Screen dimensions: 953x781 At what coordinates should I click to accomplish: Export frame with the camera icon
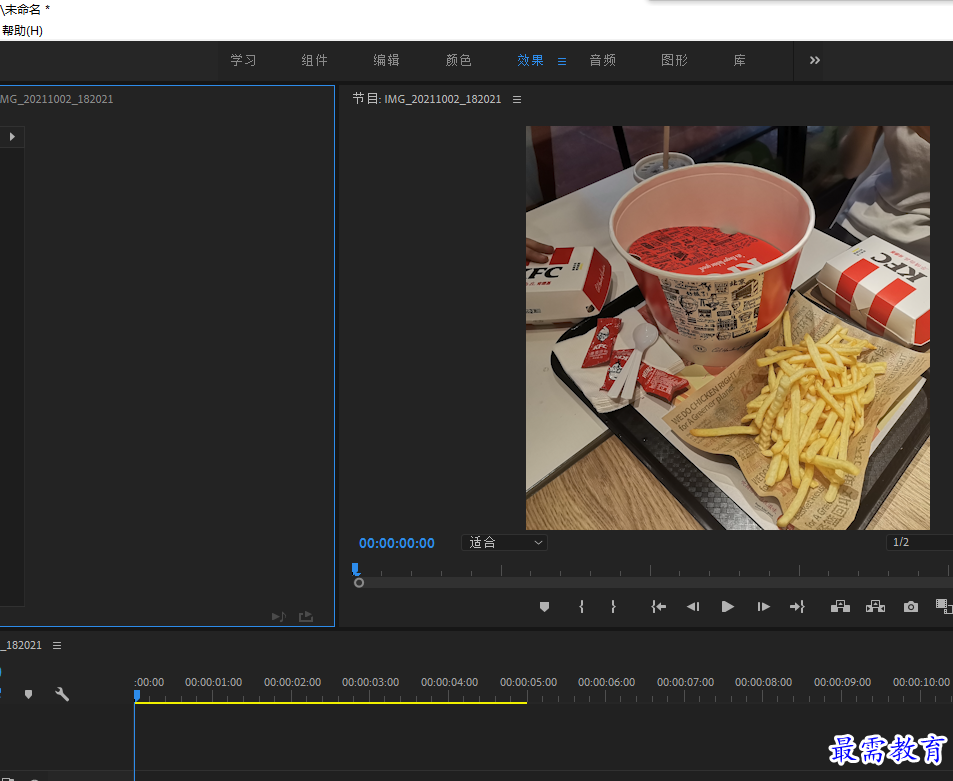tap(910, 607)
